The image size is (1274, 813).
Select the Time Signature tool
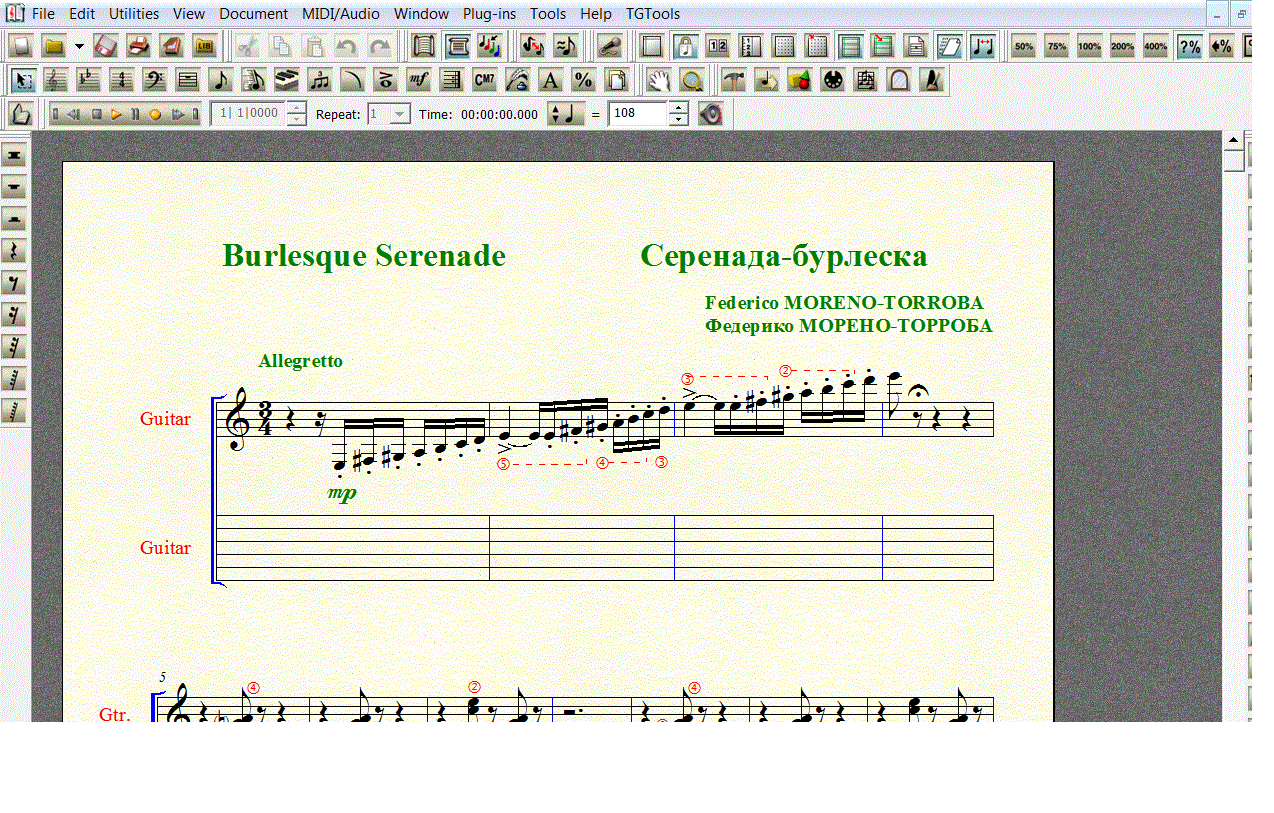122,81
